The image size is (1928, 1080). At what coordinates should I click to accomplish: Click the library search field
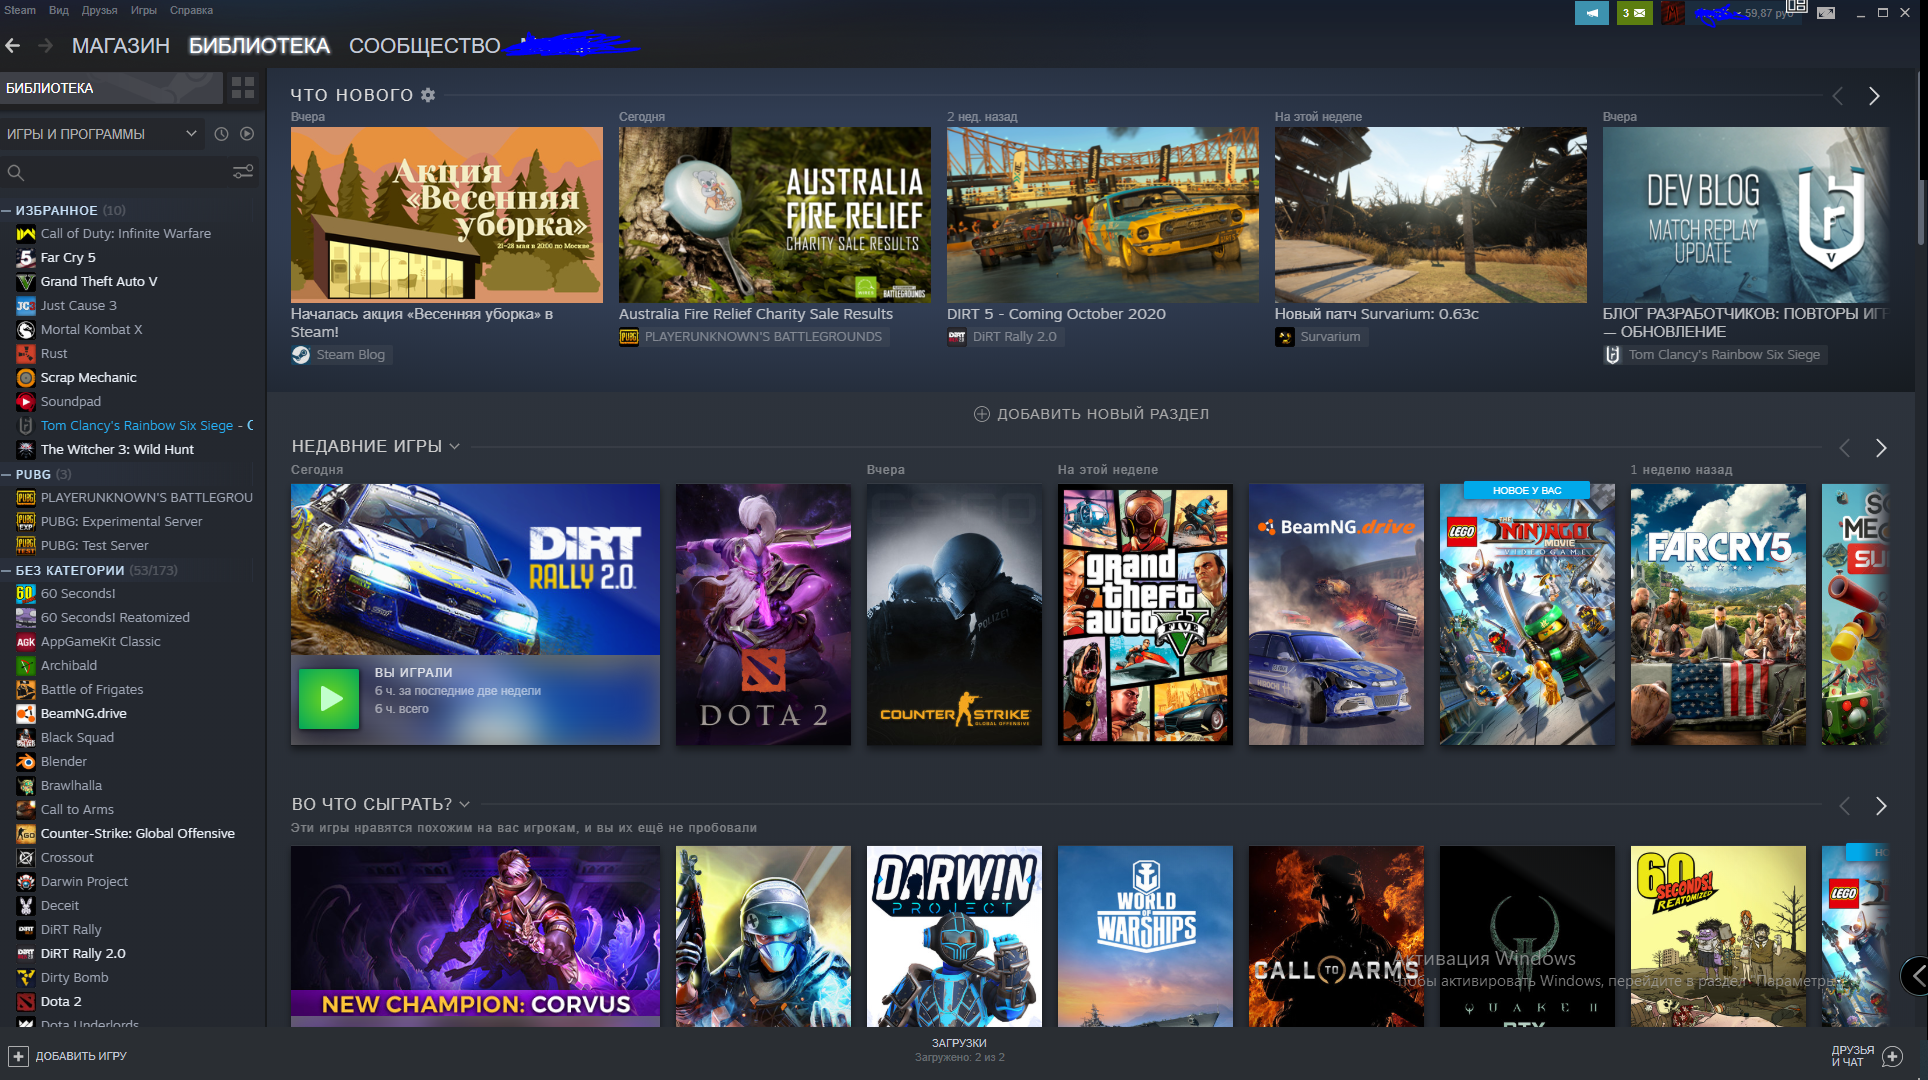coord(115,172)
